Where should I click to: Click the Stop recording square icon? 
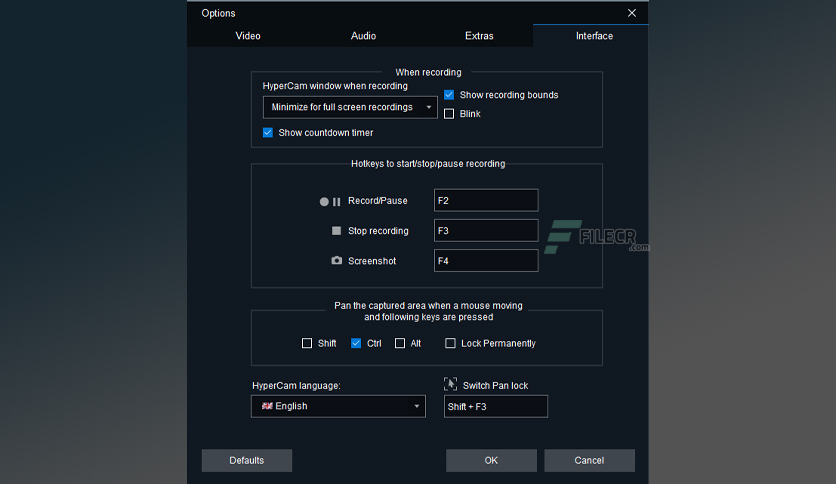(336, 231)
